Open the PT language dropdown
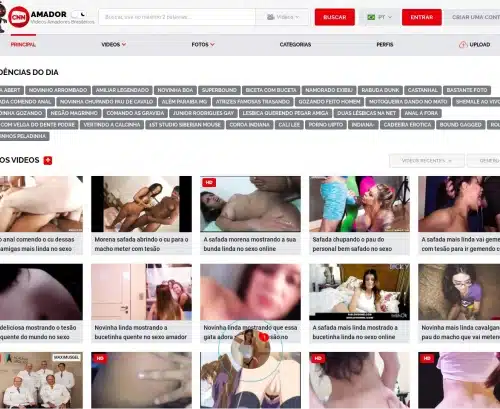The image size is (500, 409). [x=380, y=17]
